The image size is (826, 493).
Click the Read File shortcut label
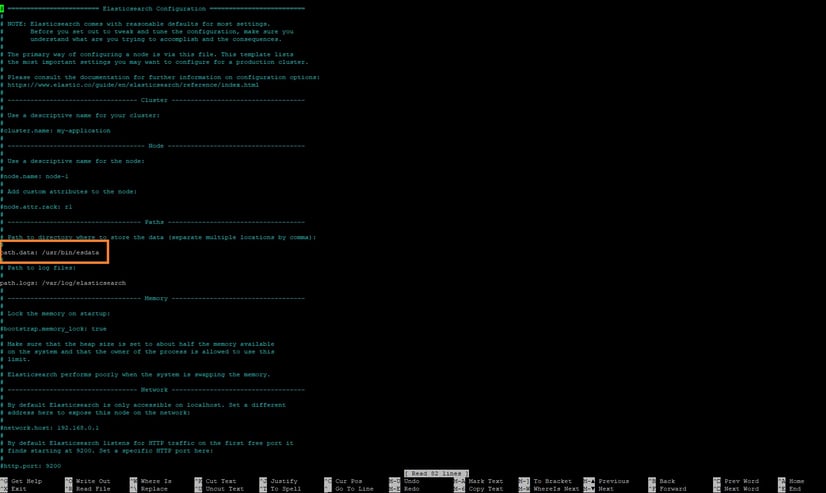(91, 489)
